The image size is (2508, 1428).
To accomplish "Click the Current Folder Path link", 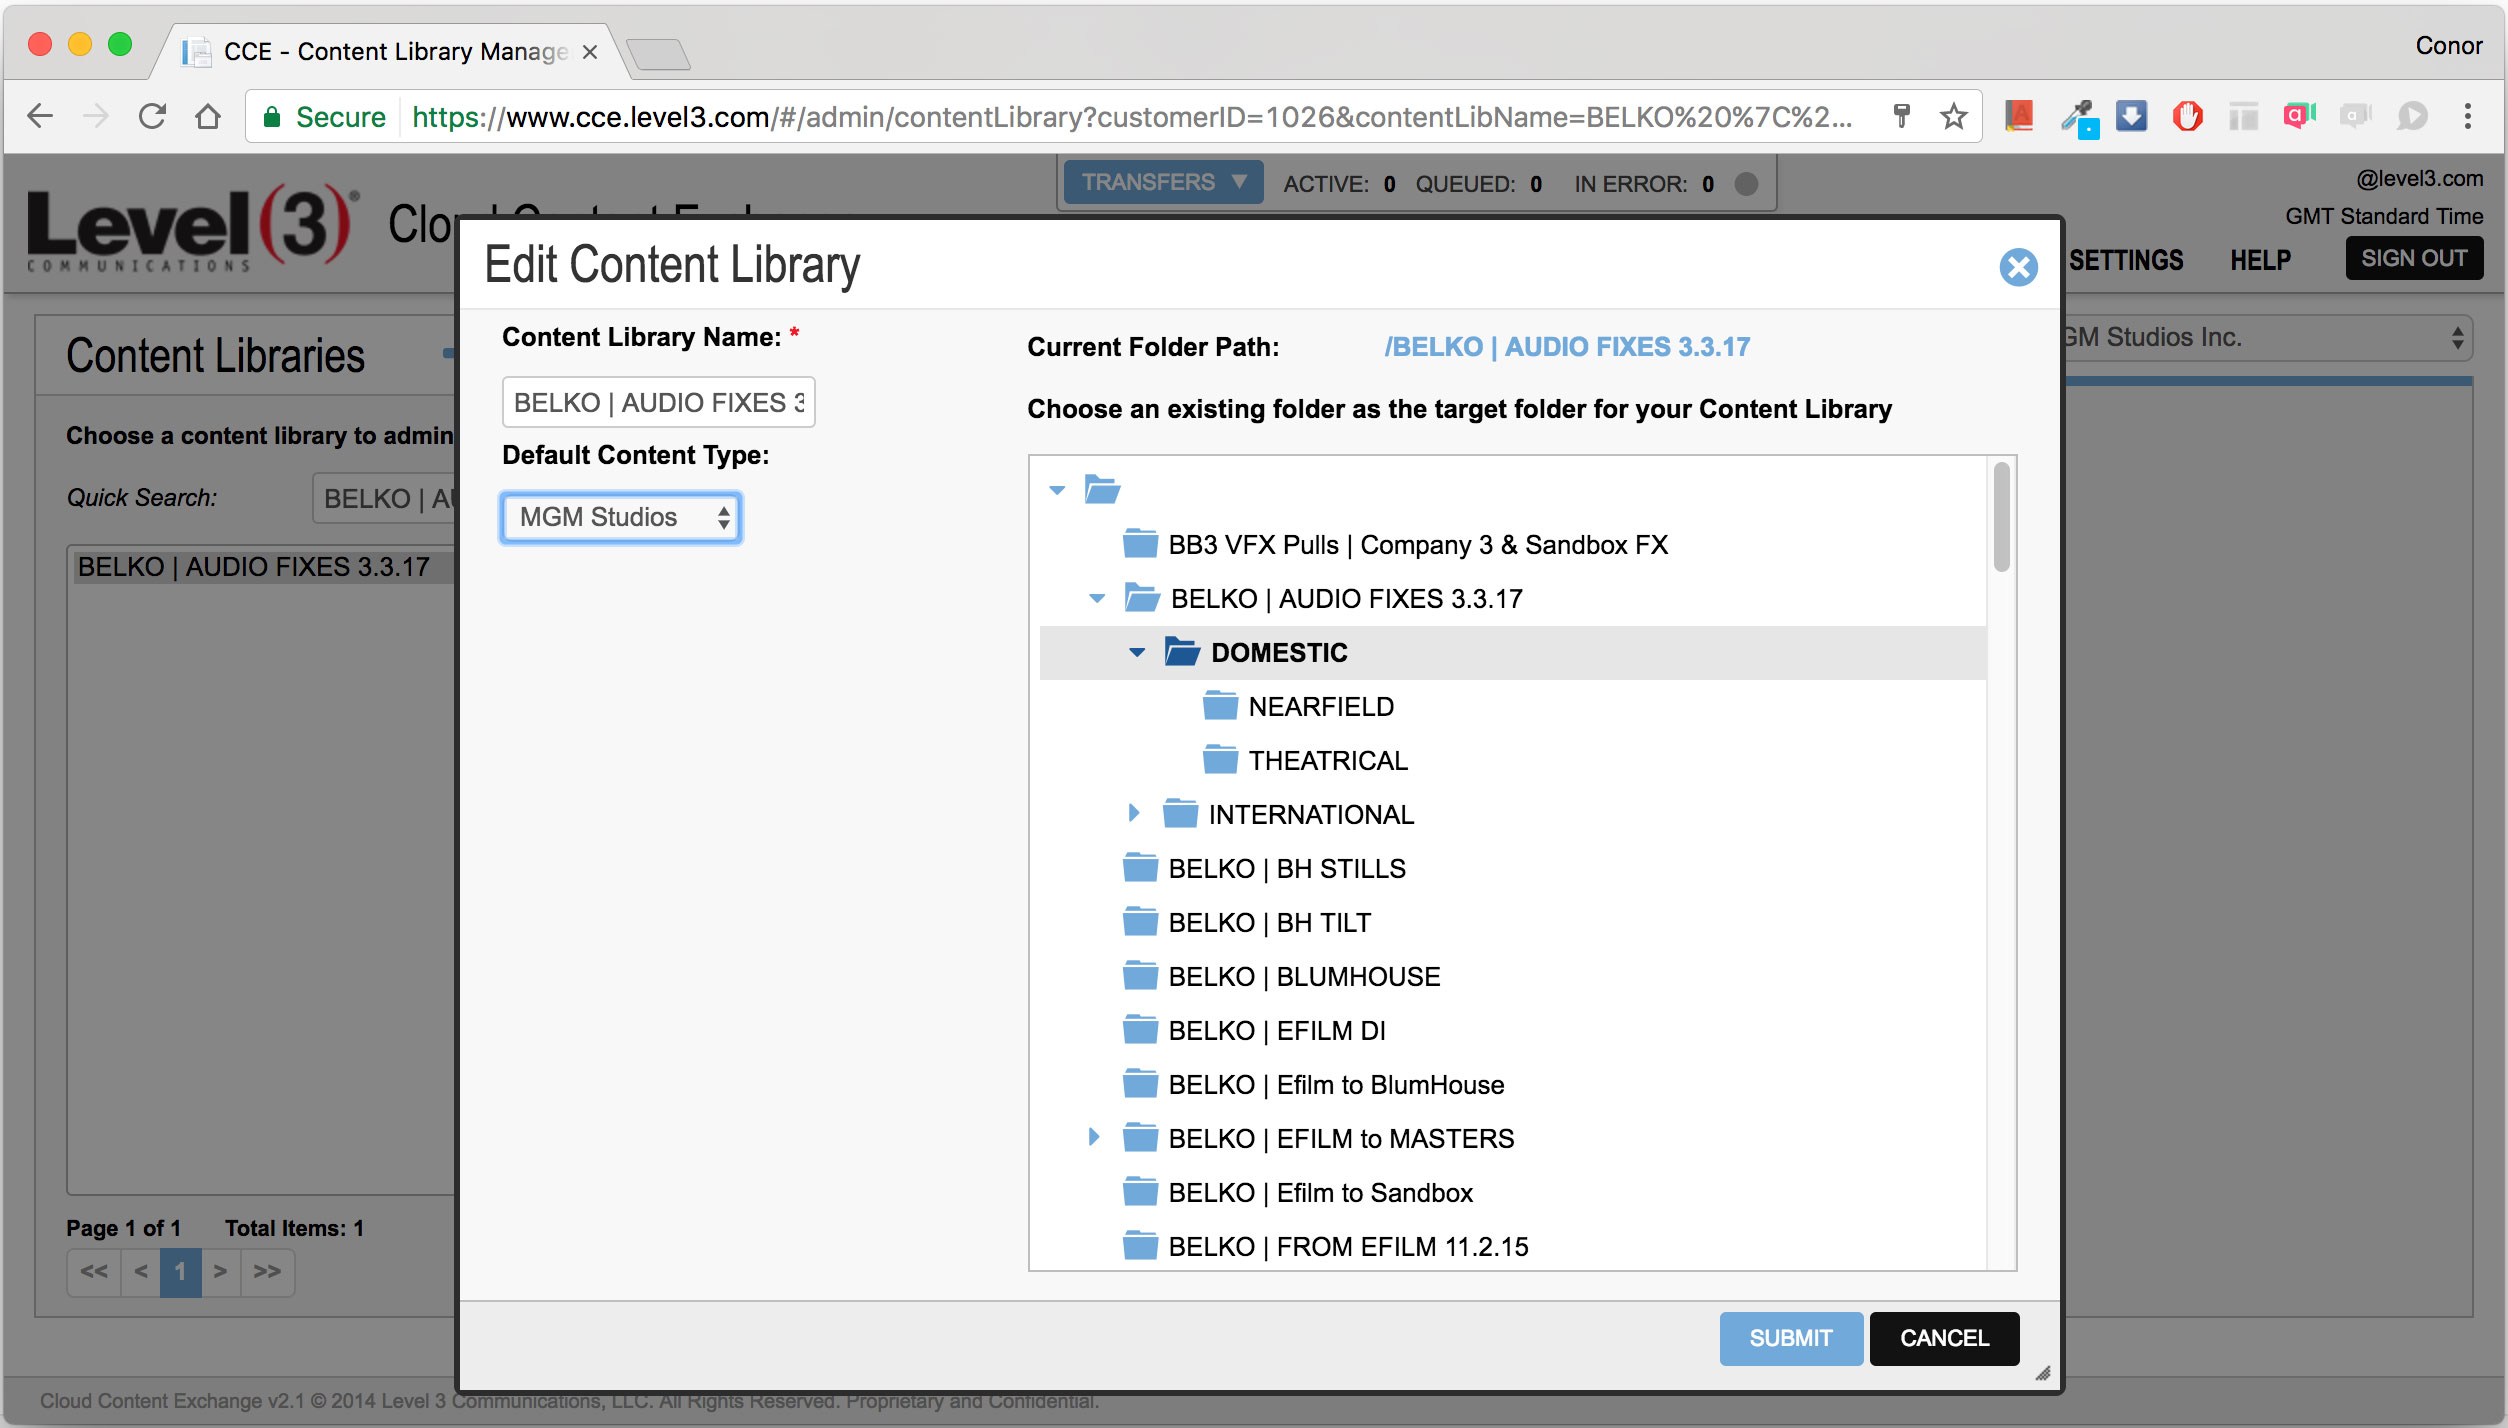I will click(x=1567, y=347).
